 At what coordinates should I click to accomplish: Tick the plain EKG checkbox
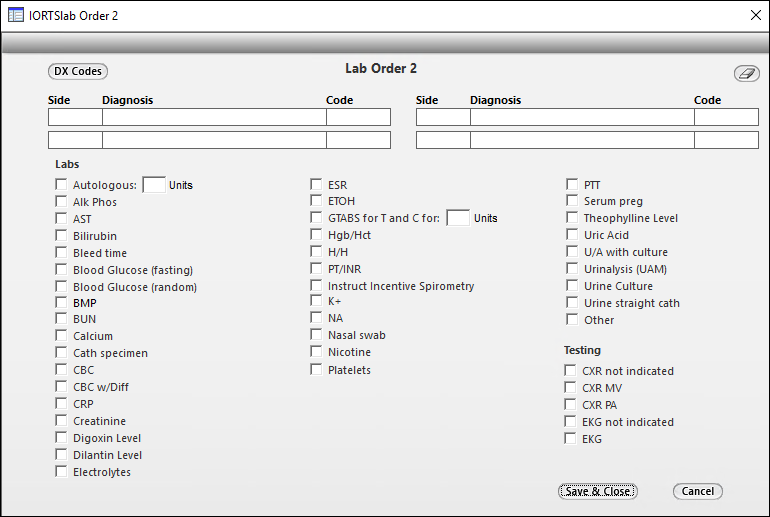tap(570, 438)
